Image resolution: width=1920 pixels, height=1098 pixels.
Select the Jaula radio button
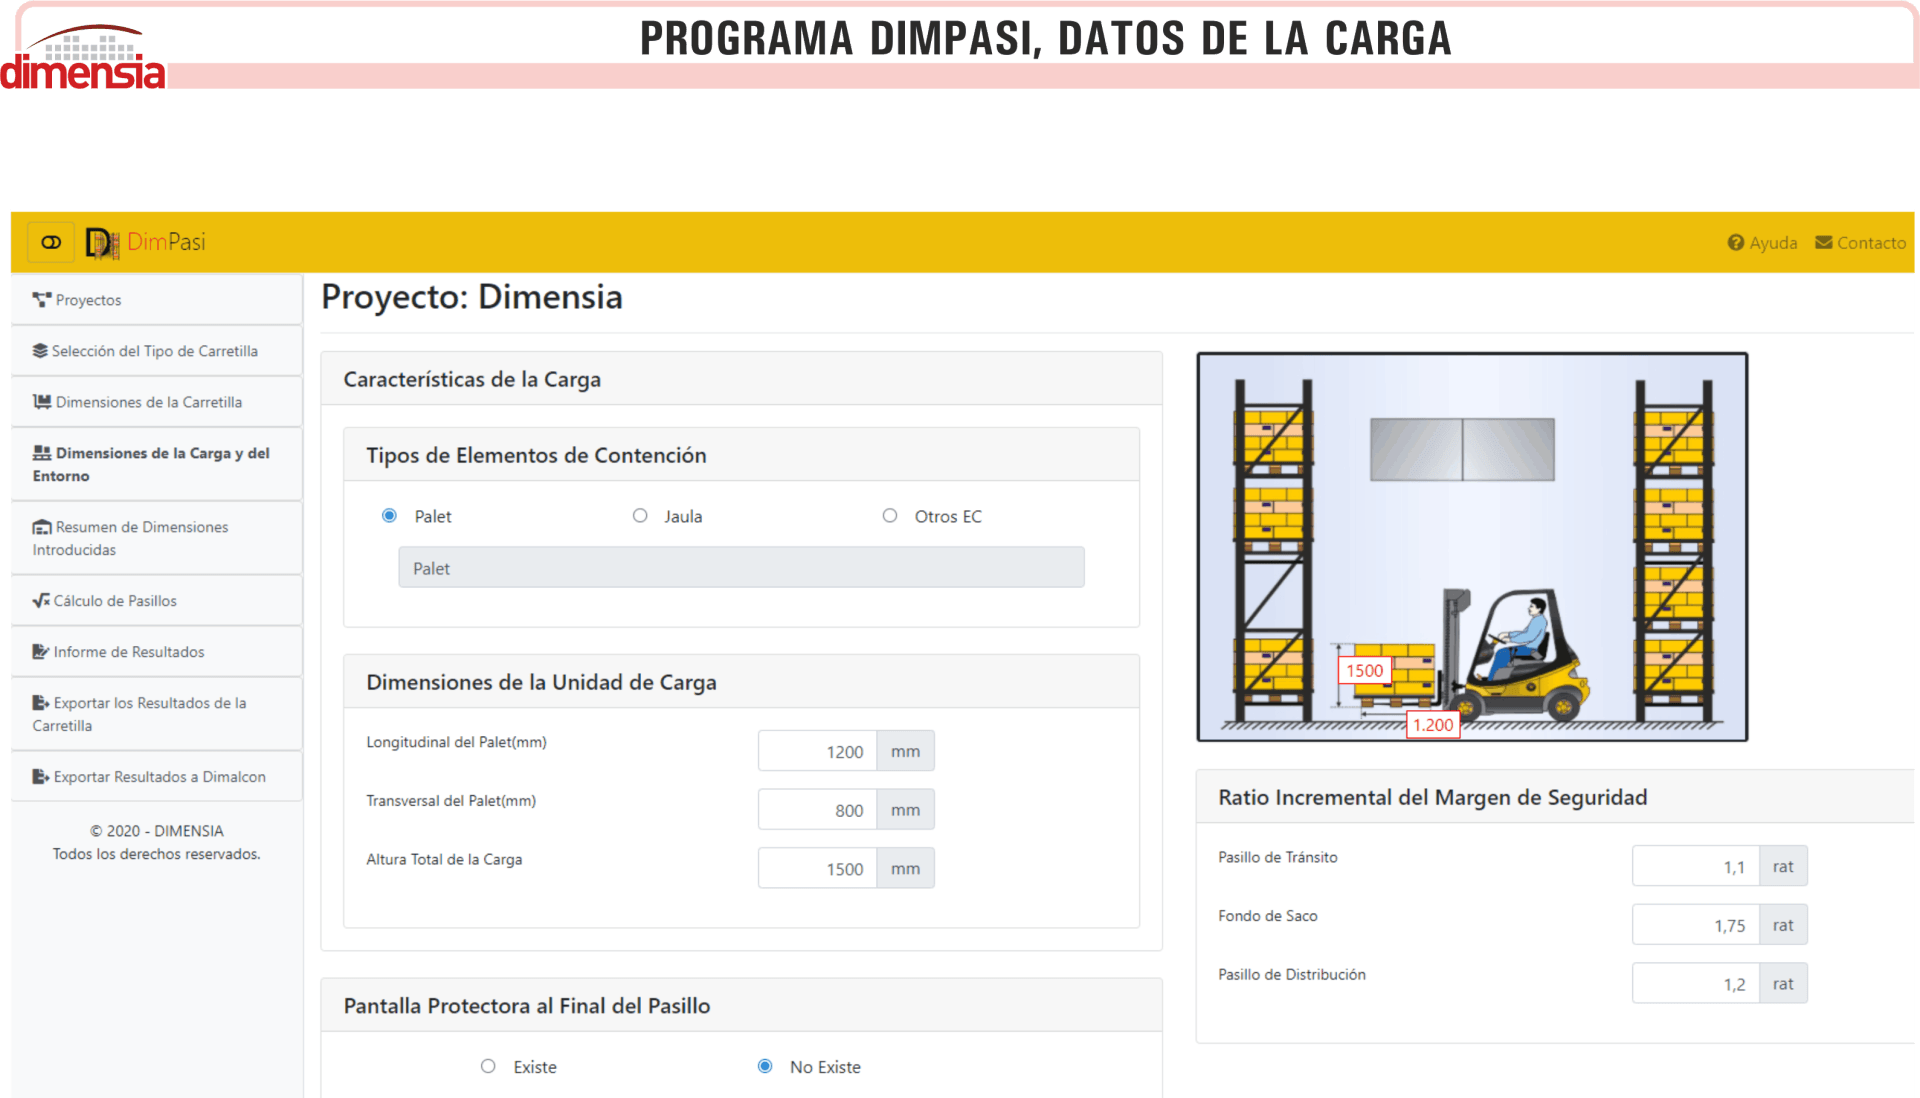coord(640,515)
